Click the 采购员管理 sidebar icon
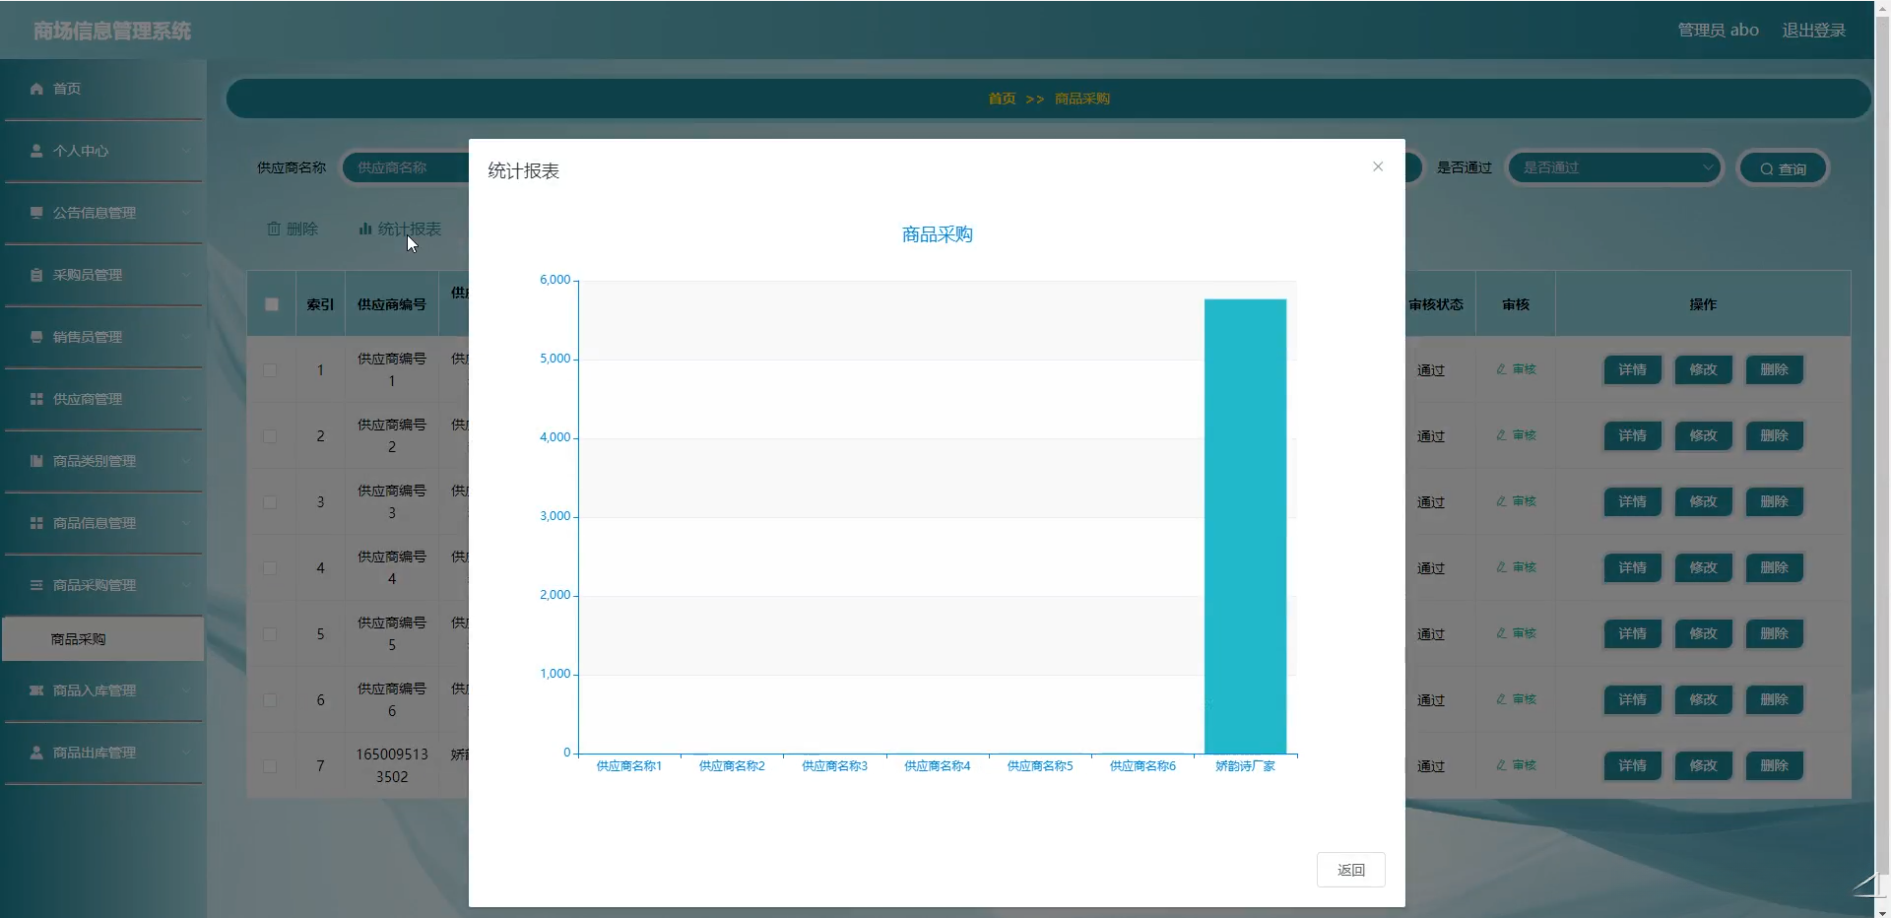Viewport: 1891px width, 918px height. click(x=37, y=275)
